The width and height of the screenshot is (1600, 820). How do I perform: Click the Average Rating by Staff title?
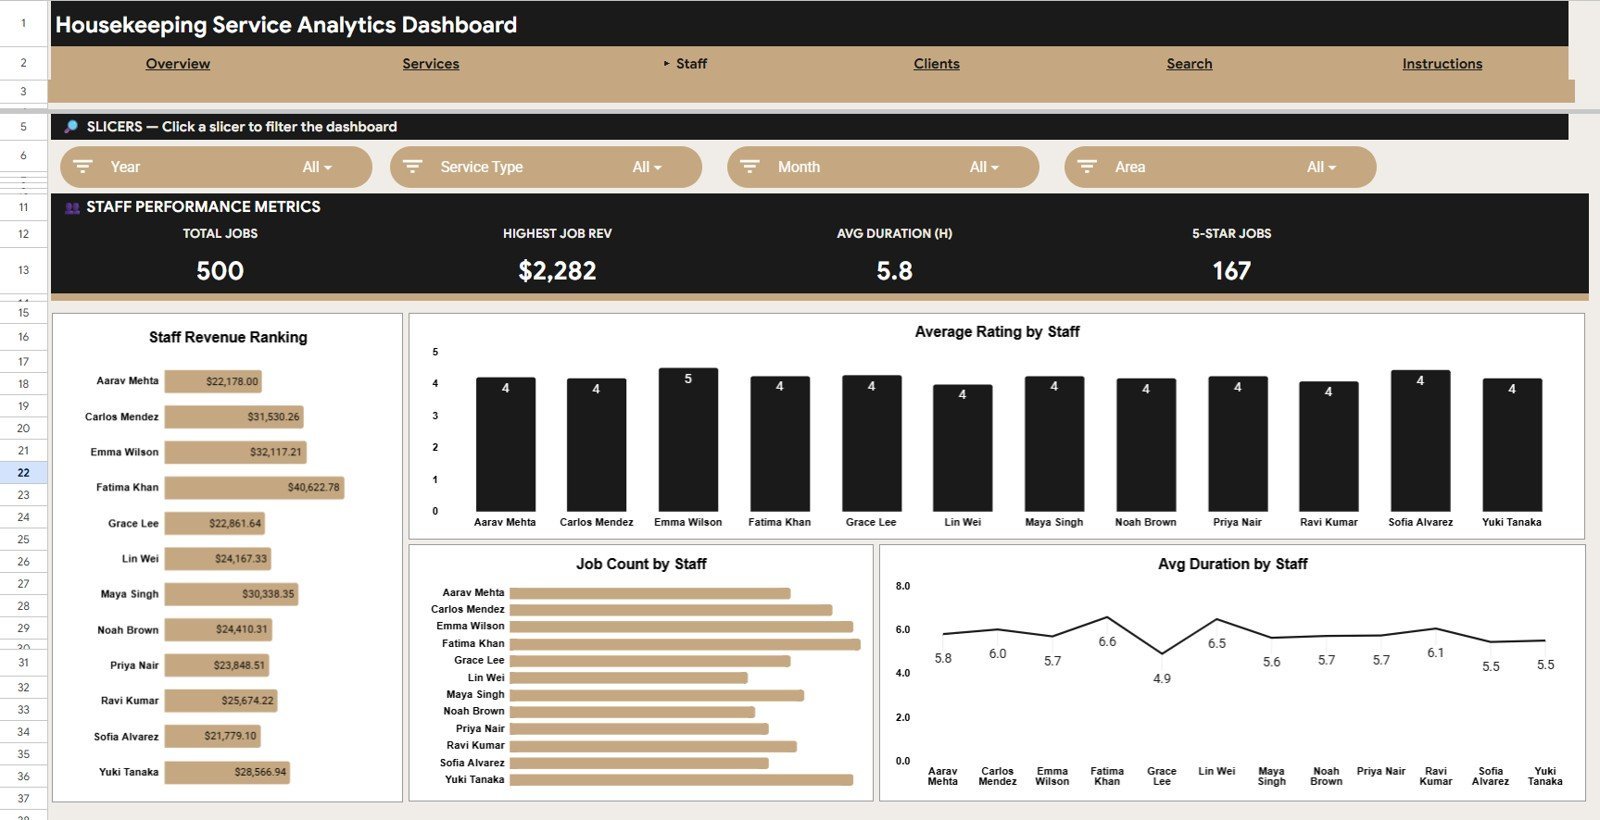click(997, 331)
